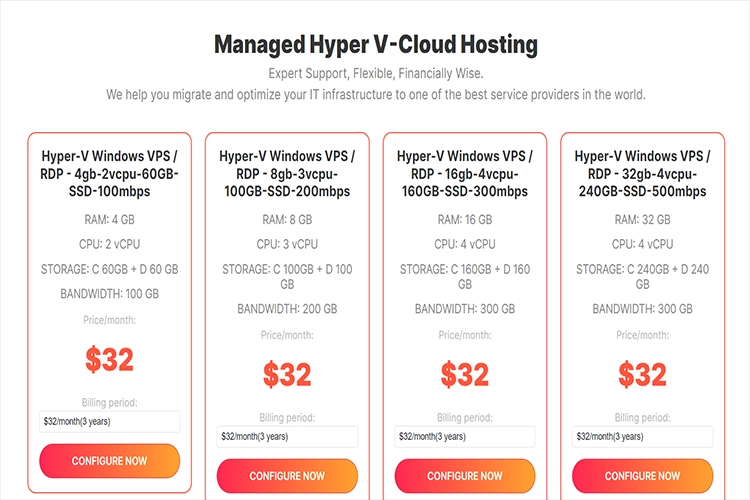Select the 32gb-4vcpu-240GB-SSD-500mbps plan title
Image resolution: width=750 pixels, height=500 pixels.
click(x=642, y=173)
